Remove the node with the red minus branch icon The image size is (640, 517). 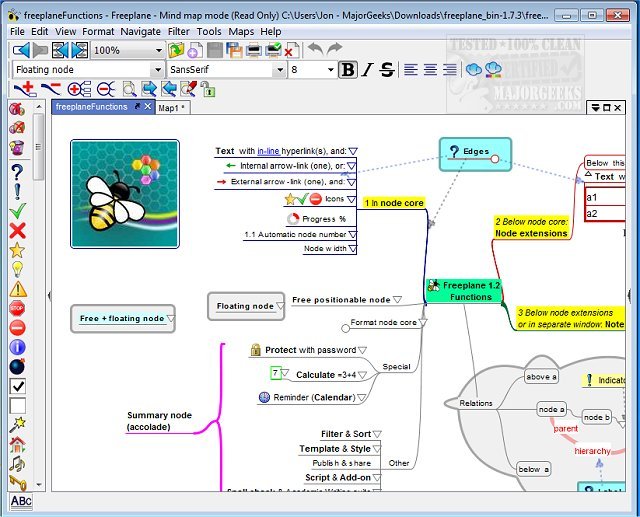(x=51, y=89)
